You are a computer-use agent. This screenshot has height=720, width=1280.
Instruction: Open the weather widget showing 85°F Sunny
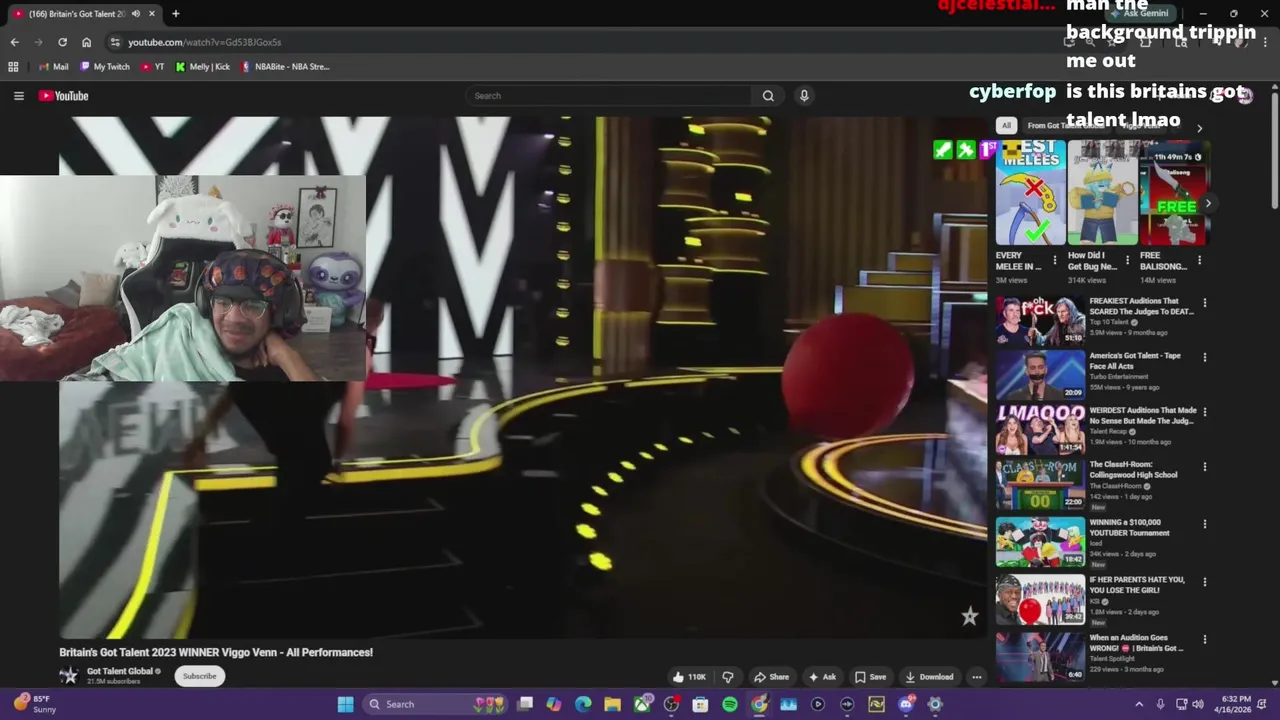click(x=36, y=704)
